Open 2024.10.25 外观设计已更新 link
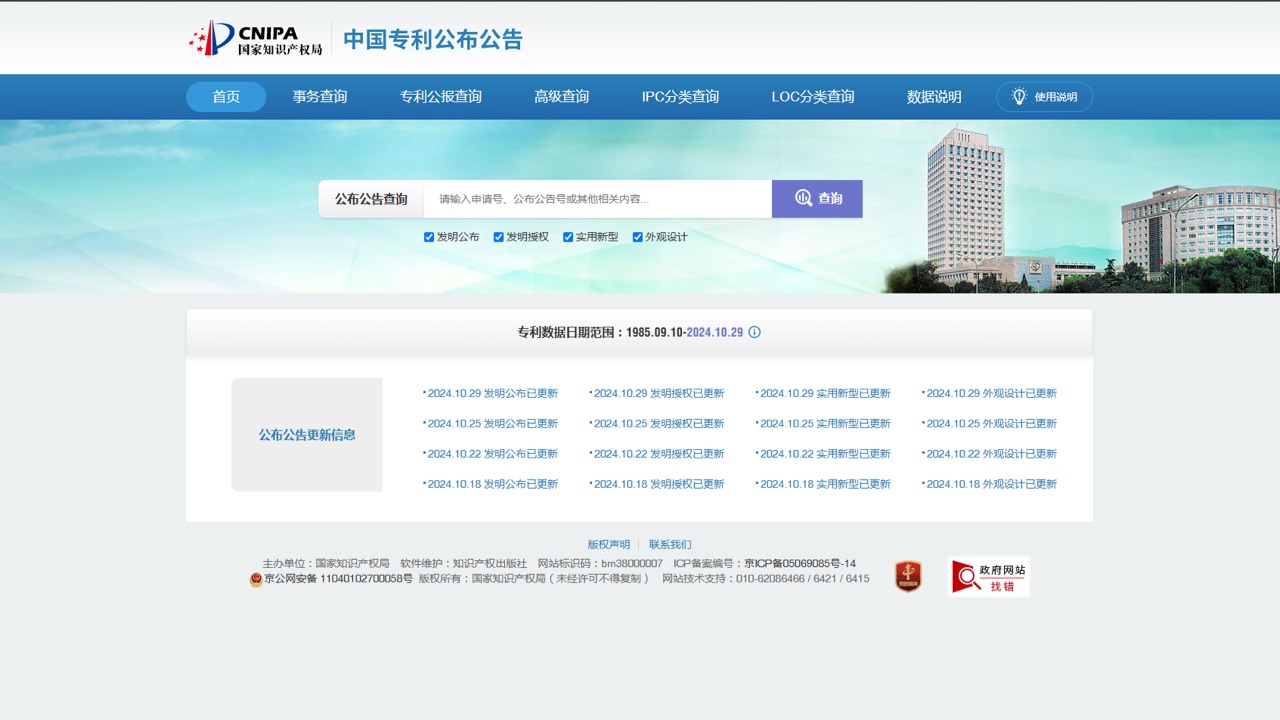This screenshot has width=1280, height=720. click(990, 424)
